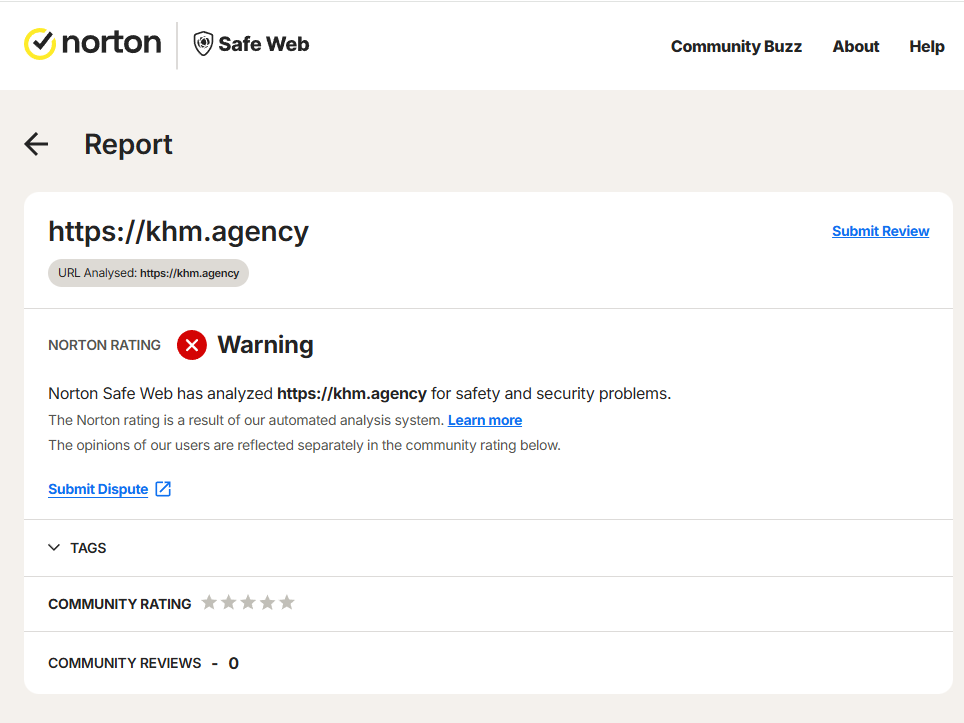Screen dimensions: 964x723
Task: Click the NORTON RATING label
Action: [x=105, y=346]
